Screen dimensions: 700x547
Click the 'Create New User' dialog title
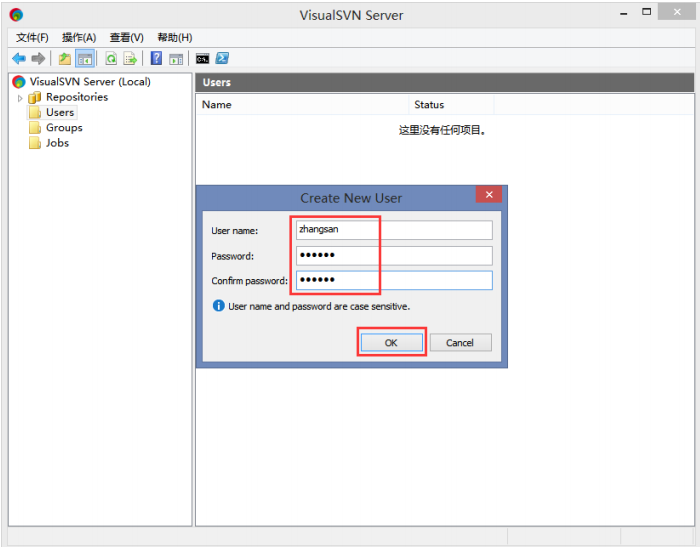click(x=351, y=198)
